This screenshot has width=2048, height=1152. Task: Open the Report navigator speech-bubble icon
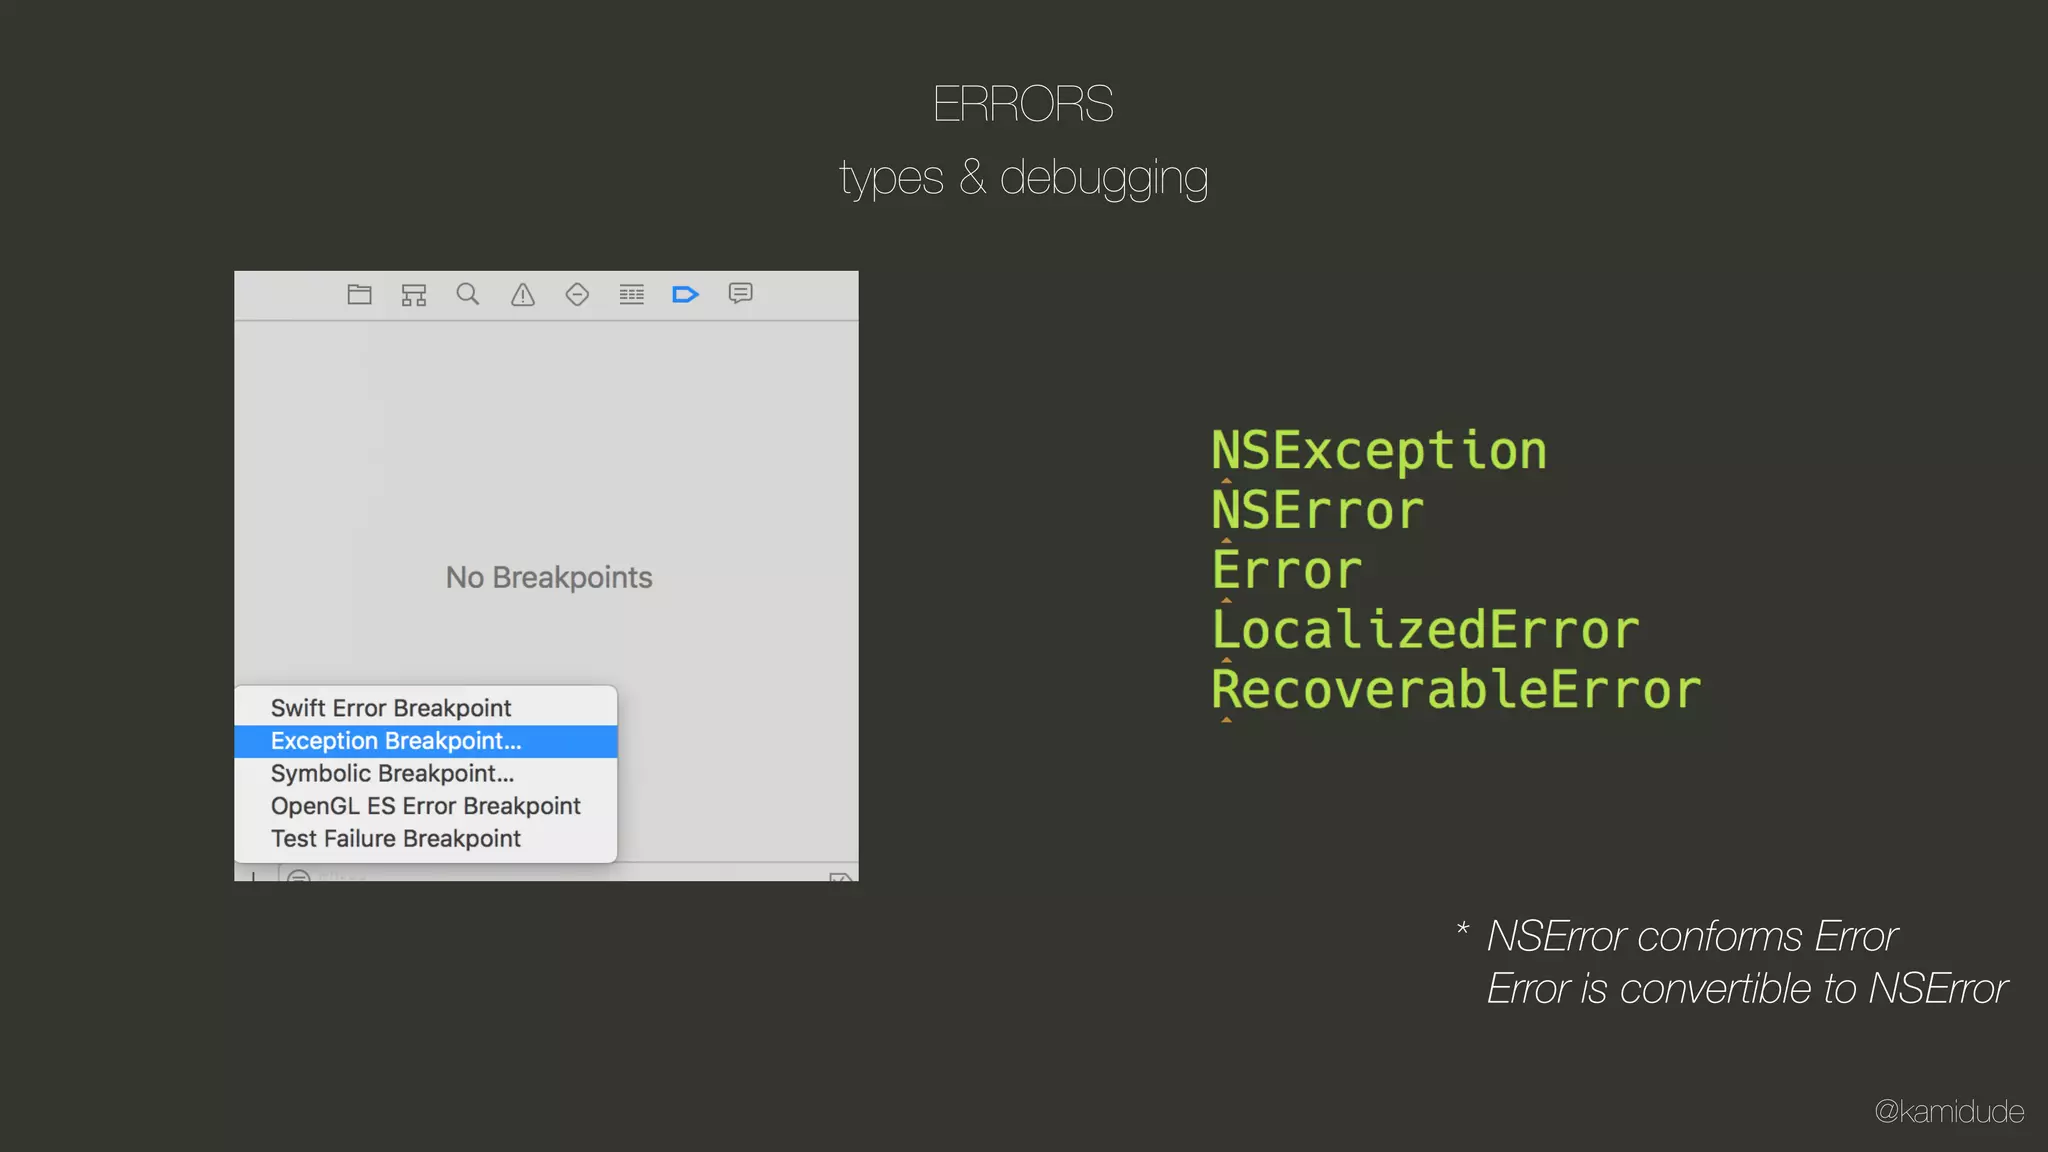point(740,293)
